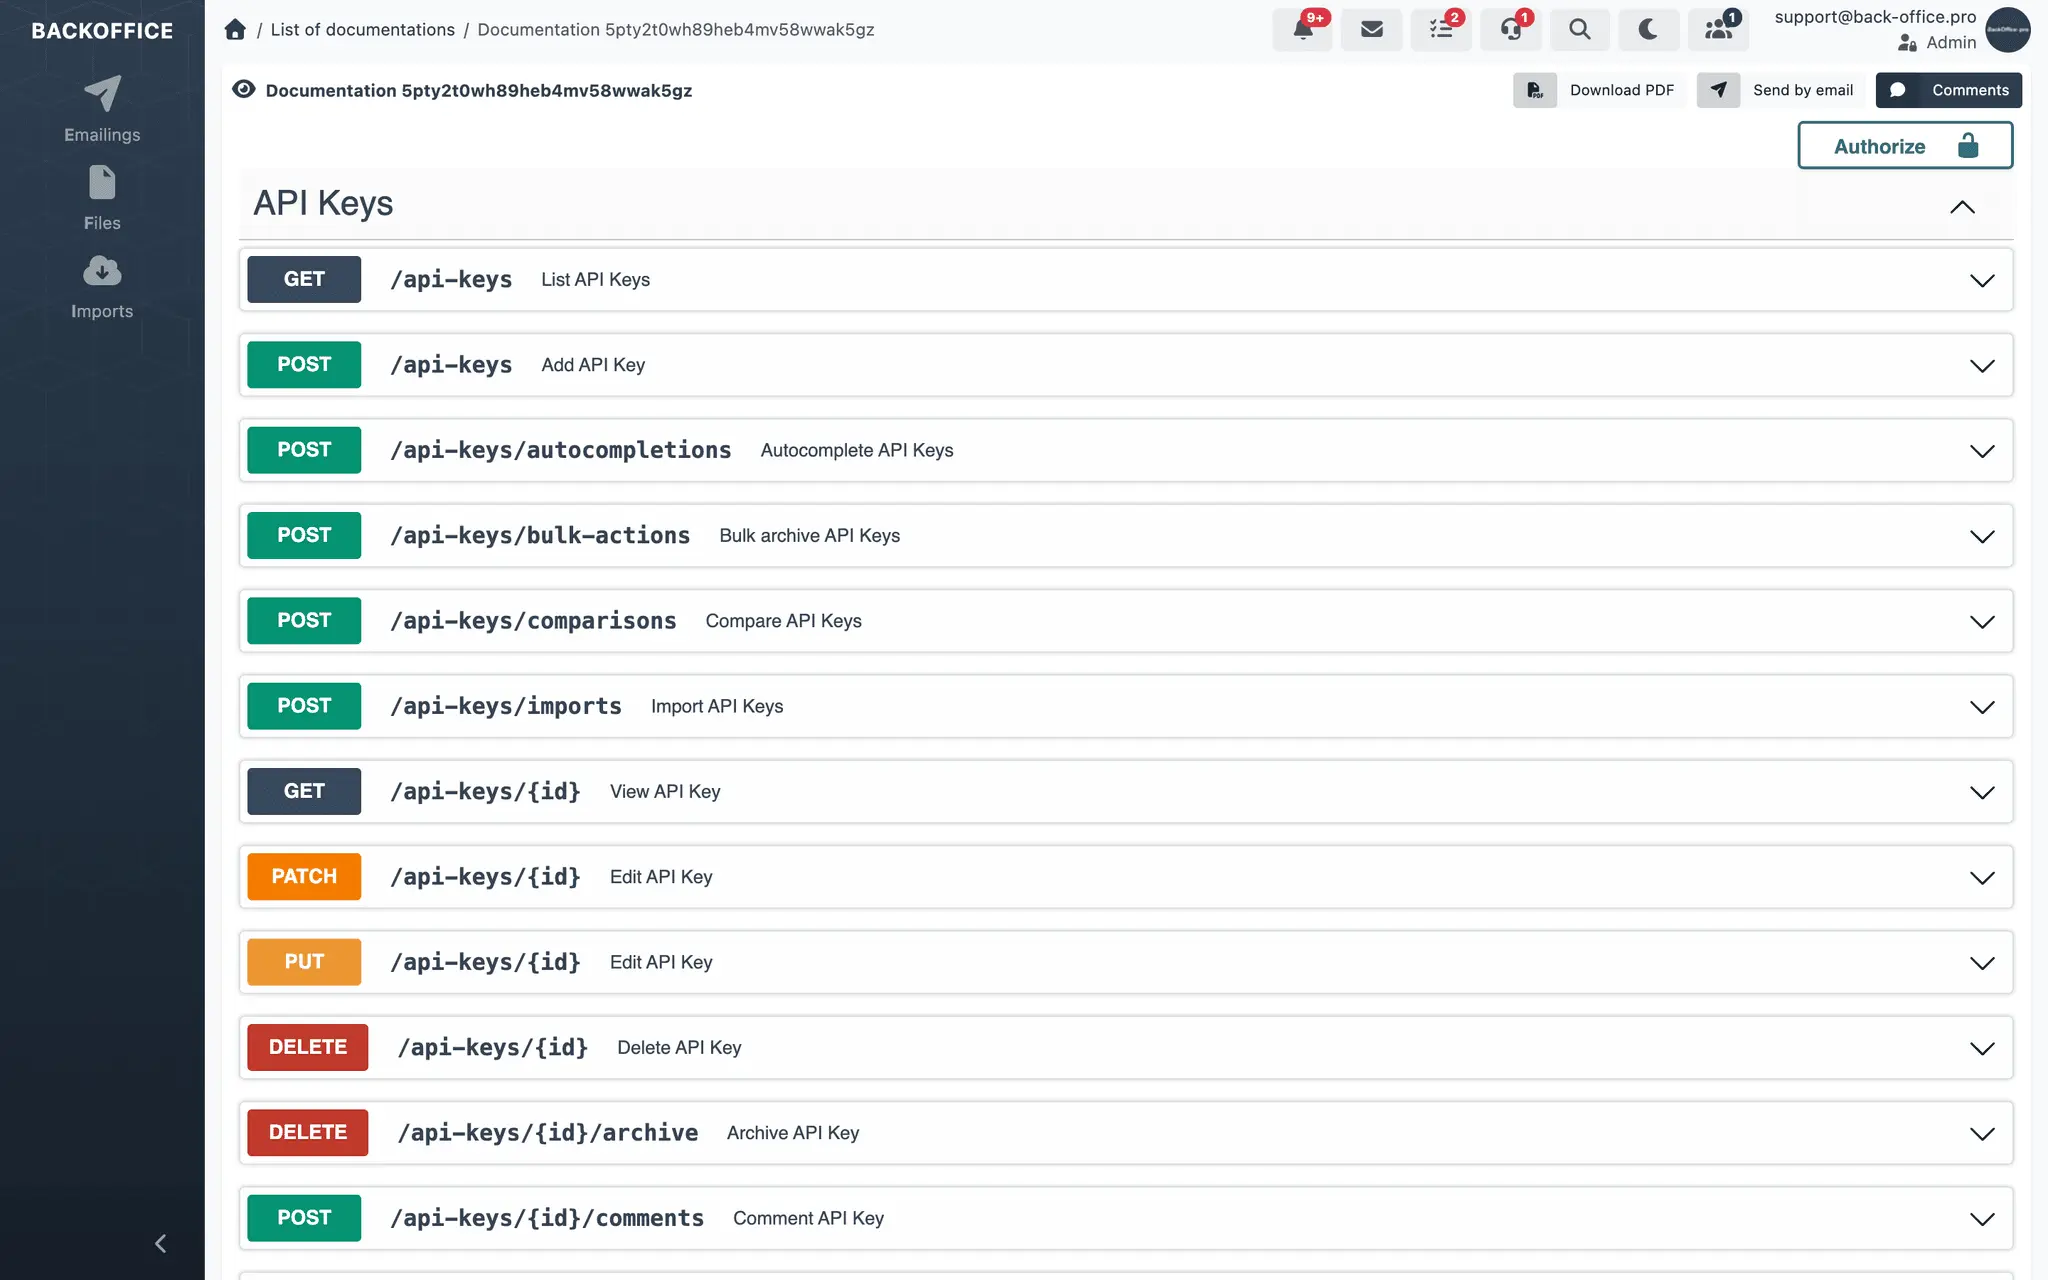This screenshot has height=1280, width=2048.
Task: Expand Compare API Keys endpoint
Action: [x=1981, y=621]
